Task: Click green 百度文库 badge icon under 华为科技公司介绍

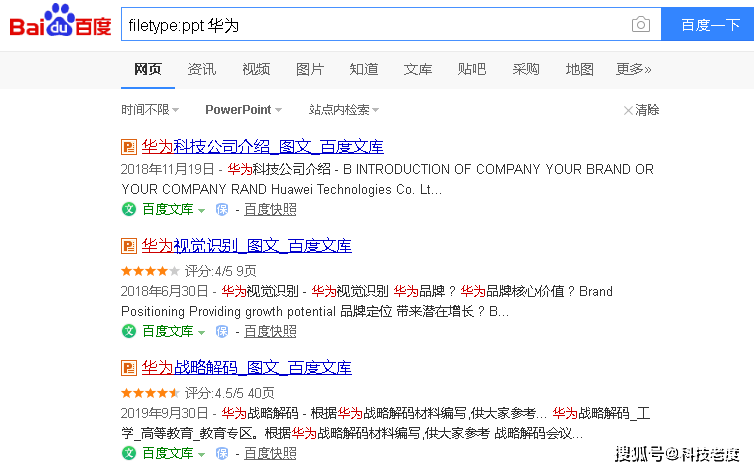Action: [129, 209]
